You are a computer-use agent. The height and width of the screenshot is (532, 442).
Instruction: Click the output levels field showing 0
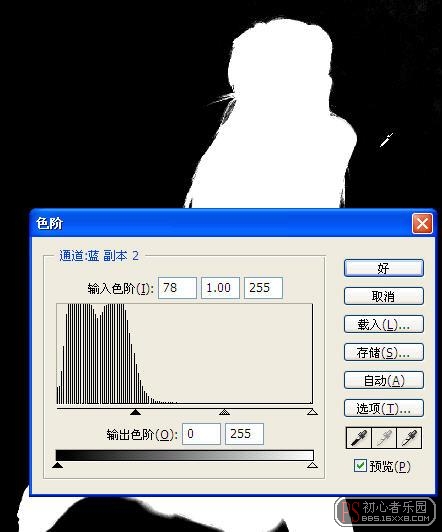tap(201, 434)
